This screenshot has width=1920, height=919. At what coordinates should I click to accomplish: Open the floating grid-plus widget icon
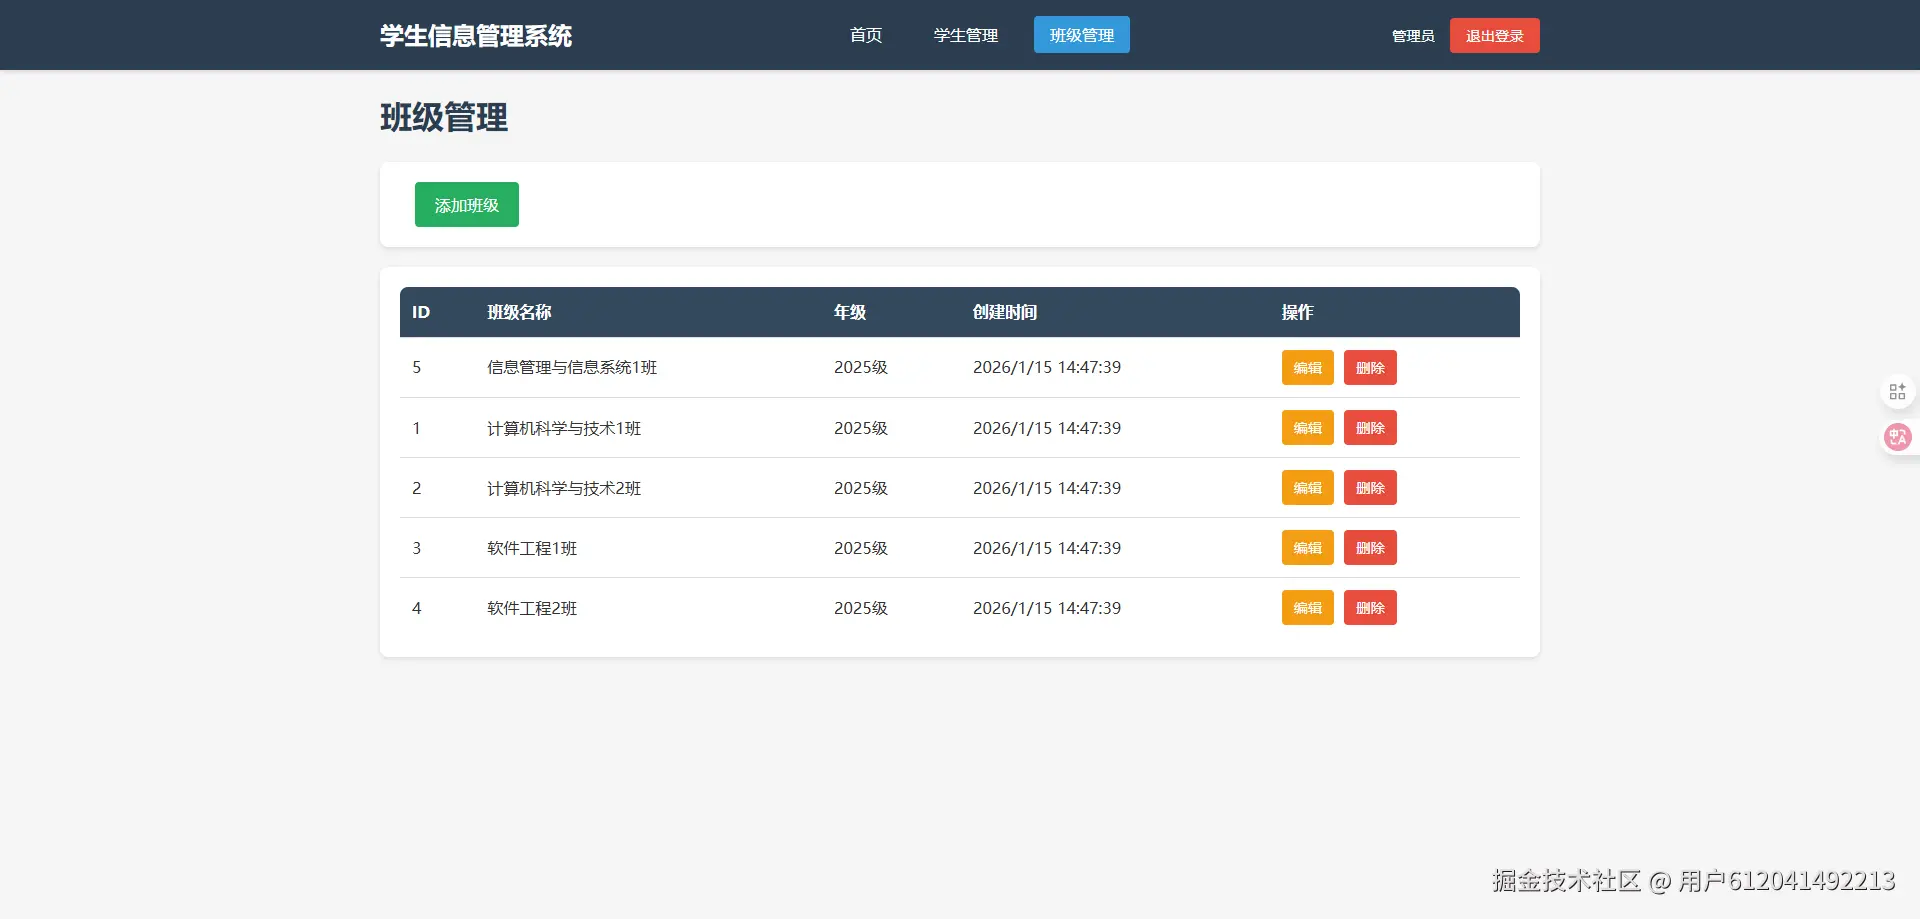click(1897, 391)
